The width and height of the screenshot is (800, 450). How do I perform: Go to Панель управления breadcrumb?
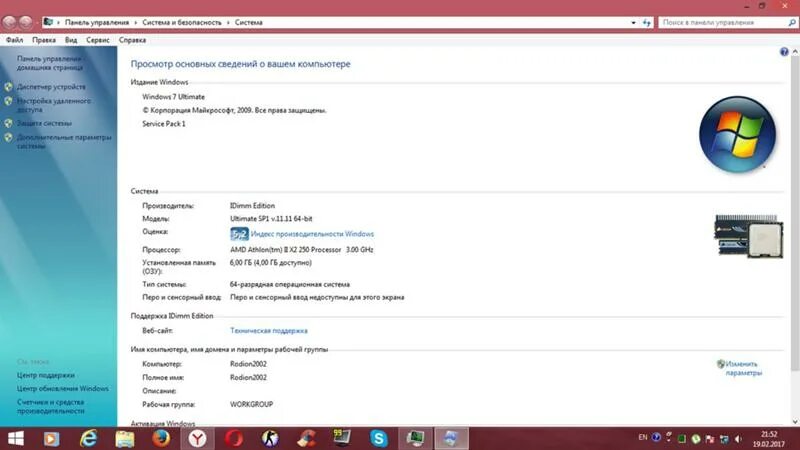[97, 22]
